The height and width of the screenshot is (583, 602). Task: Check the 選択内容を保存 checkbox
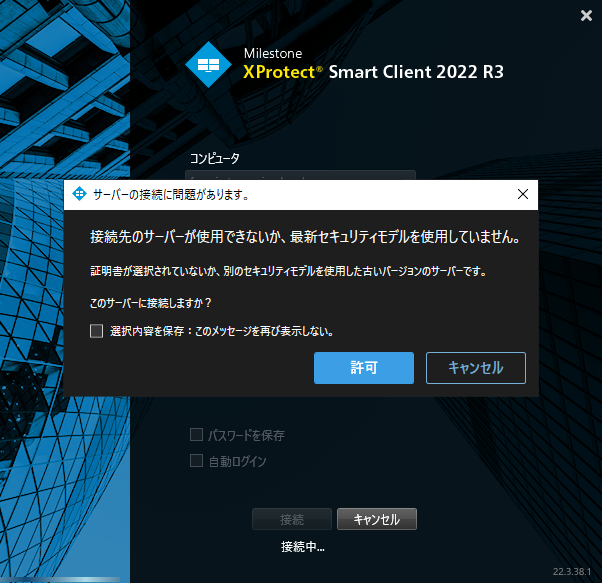click(96, 331)
